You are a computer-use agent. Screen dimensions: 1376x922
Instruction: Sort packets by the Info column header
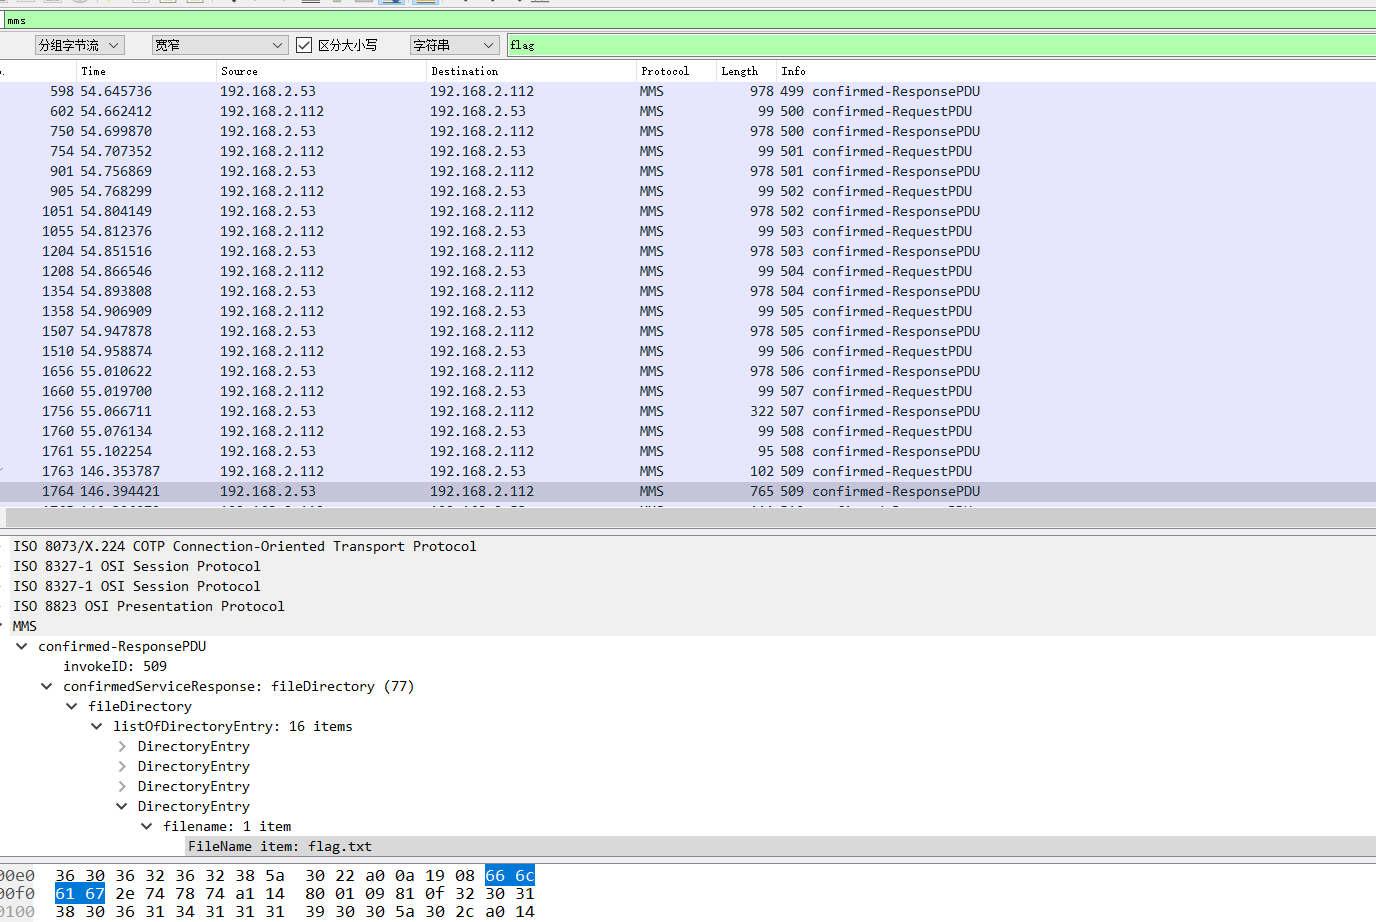[1076, 71]
